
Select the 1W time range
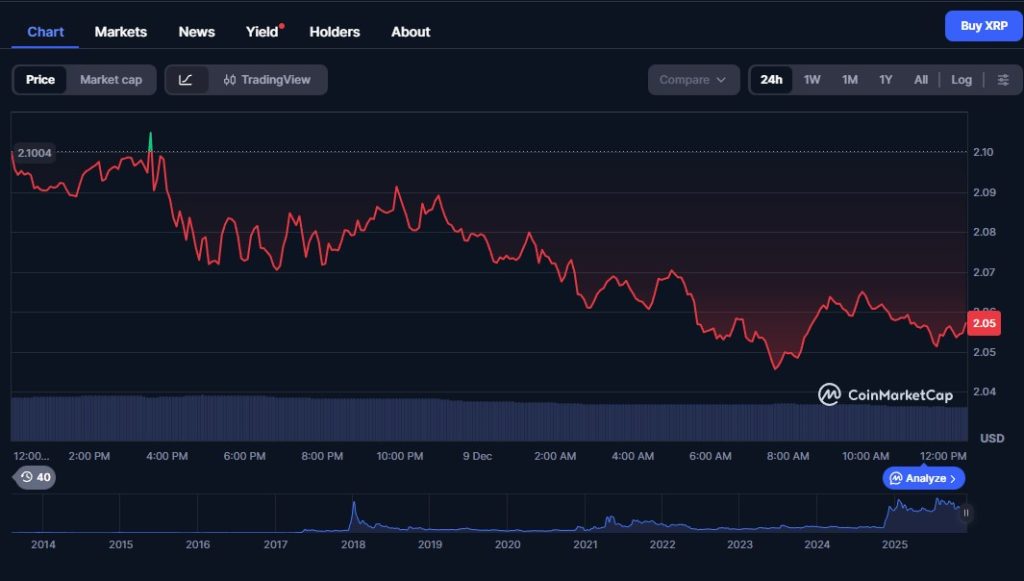[x=812, y=80]
